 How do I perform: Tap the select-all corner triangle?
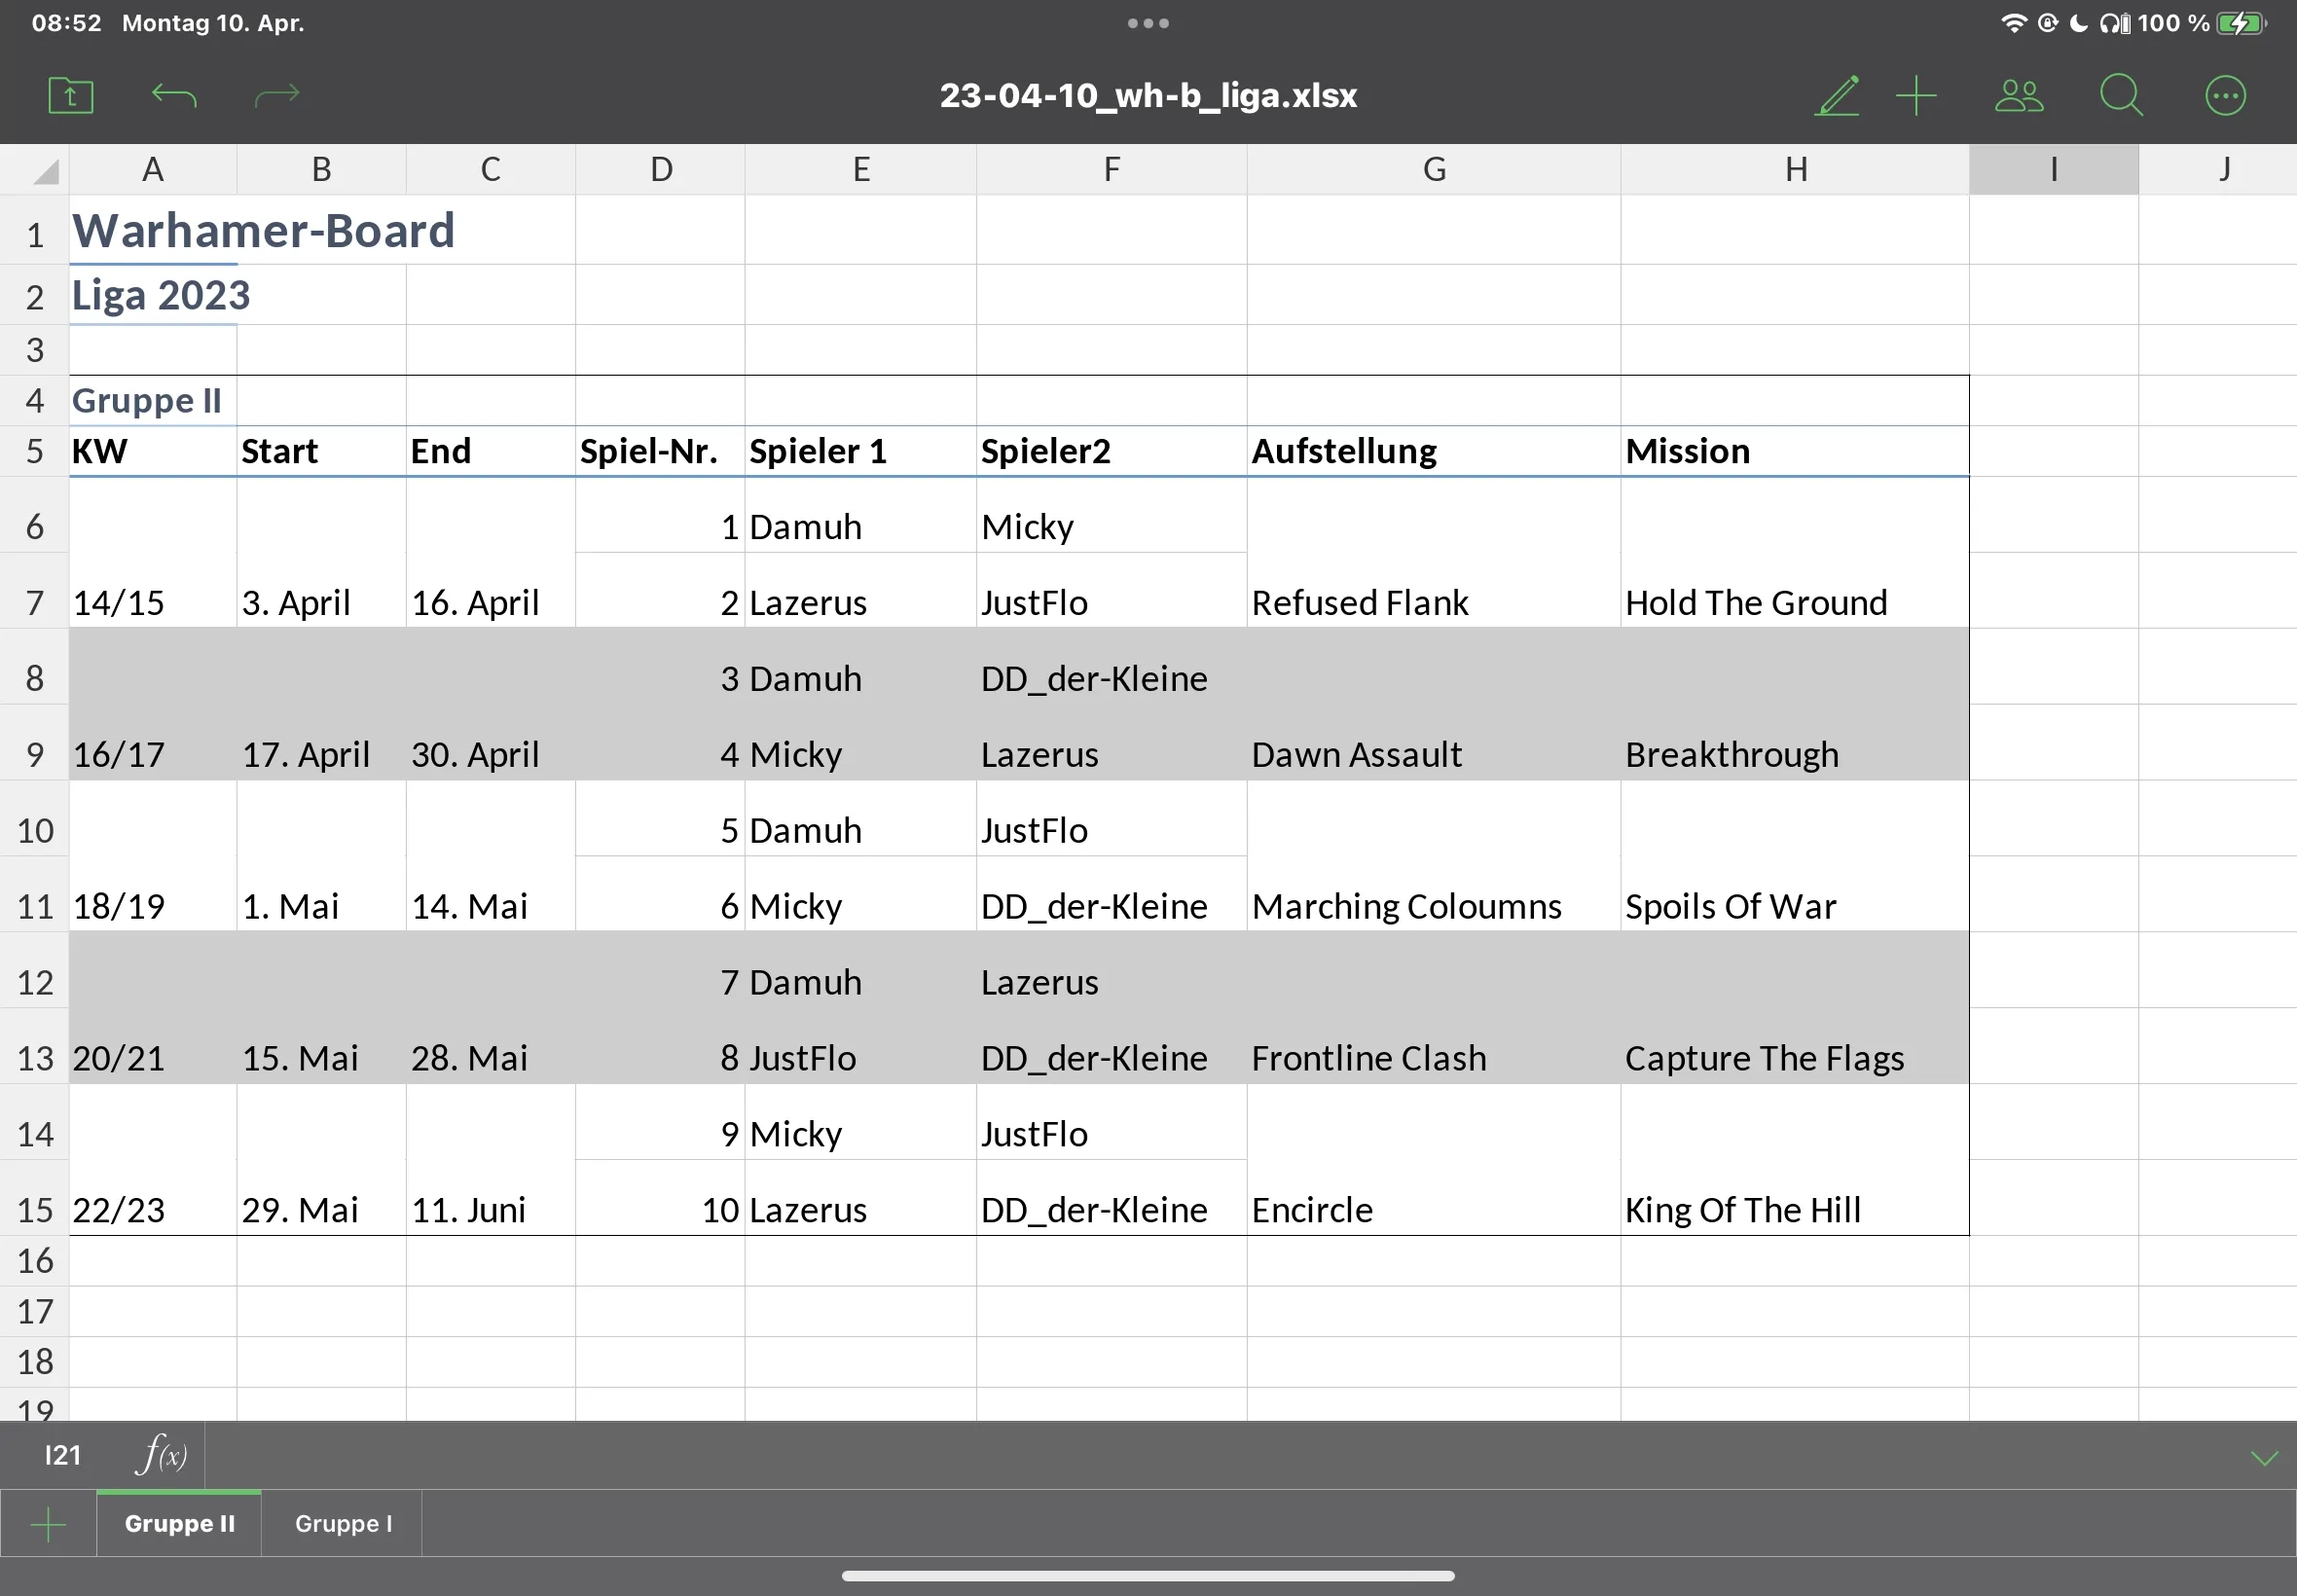click(x=45, y=172)
